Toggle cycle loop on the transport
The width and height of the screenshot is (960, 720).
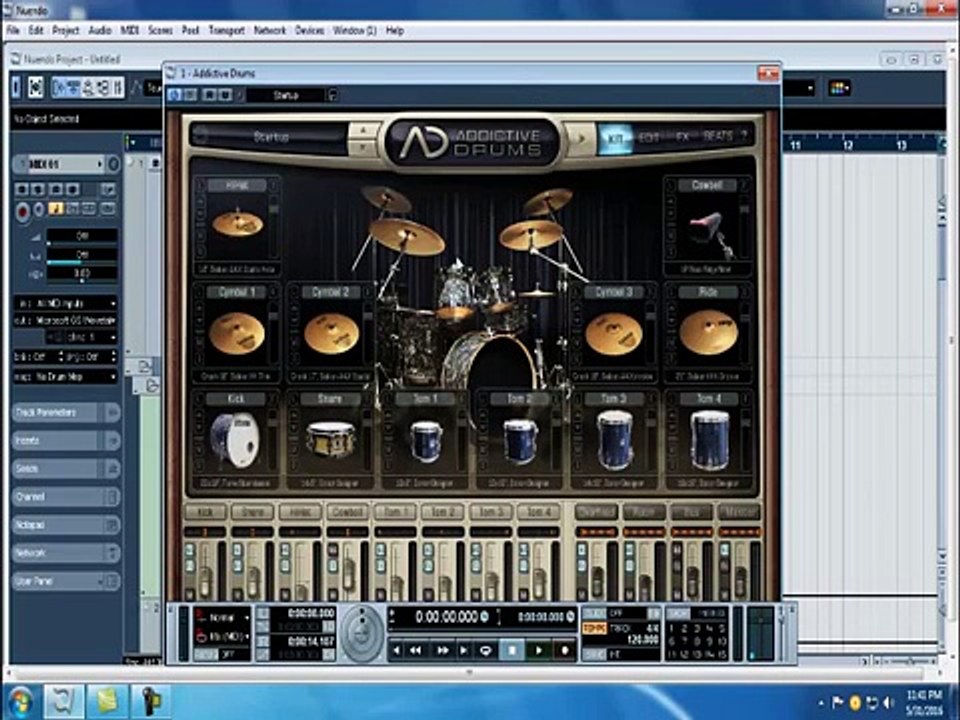pos(486,650)
